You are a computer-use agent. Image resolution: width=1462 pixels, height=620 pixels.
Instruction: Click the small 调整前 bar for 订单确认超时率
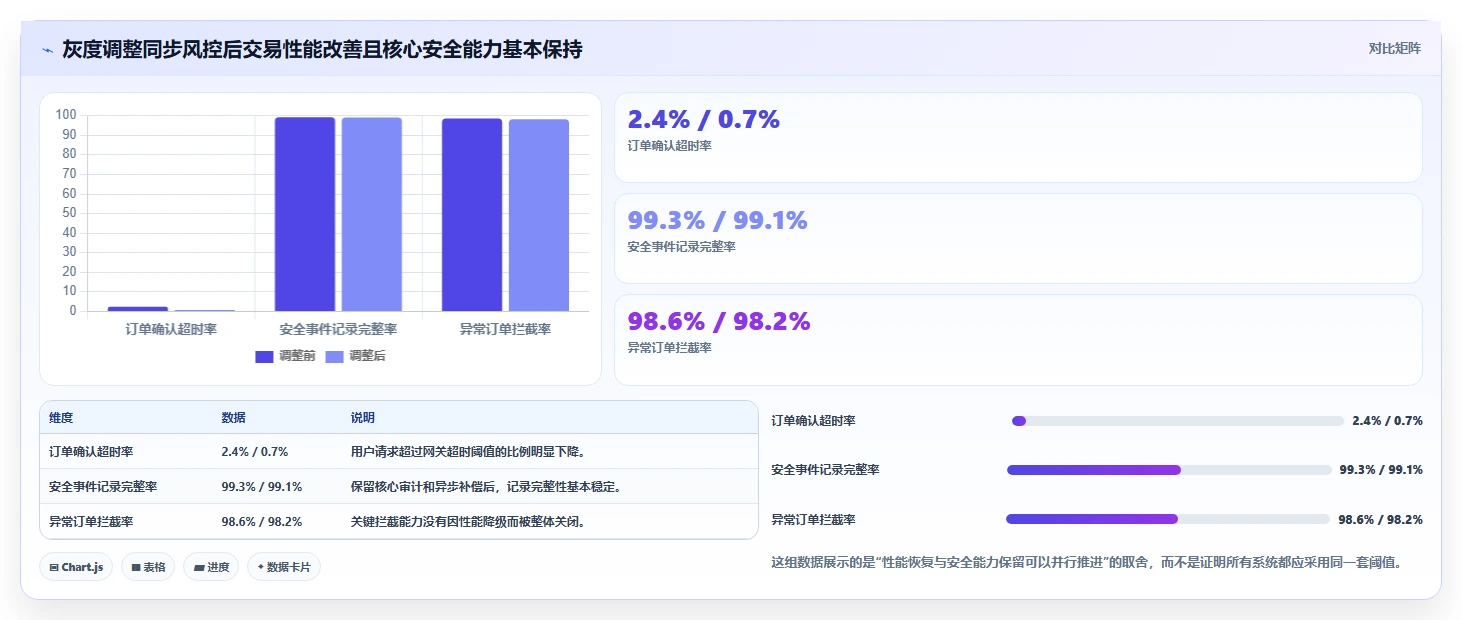138,309
